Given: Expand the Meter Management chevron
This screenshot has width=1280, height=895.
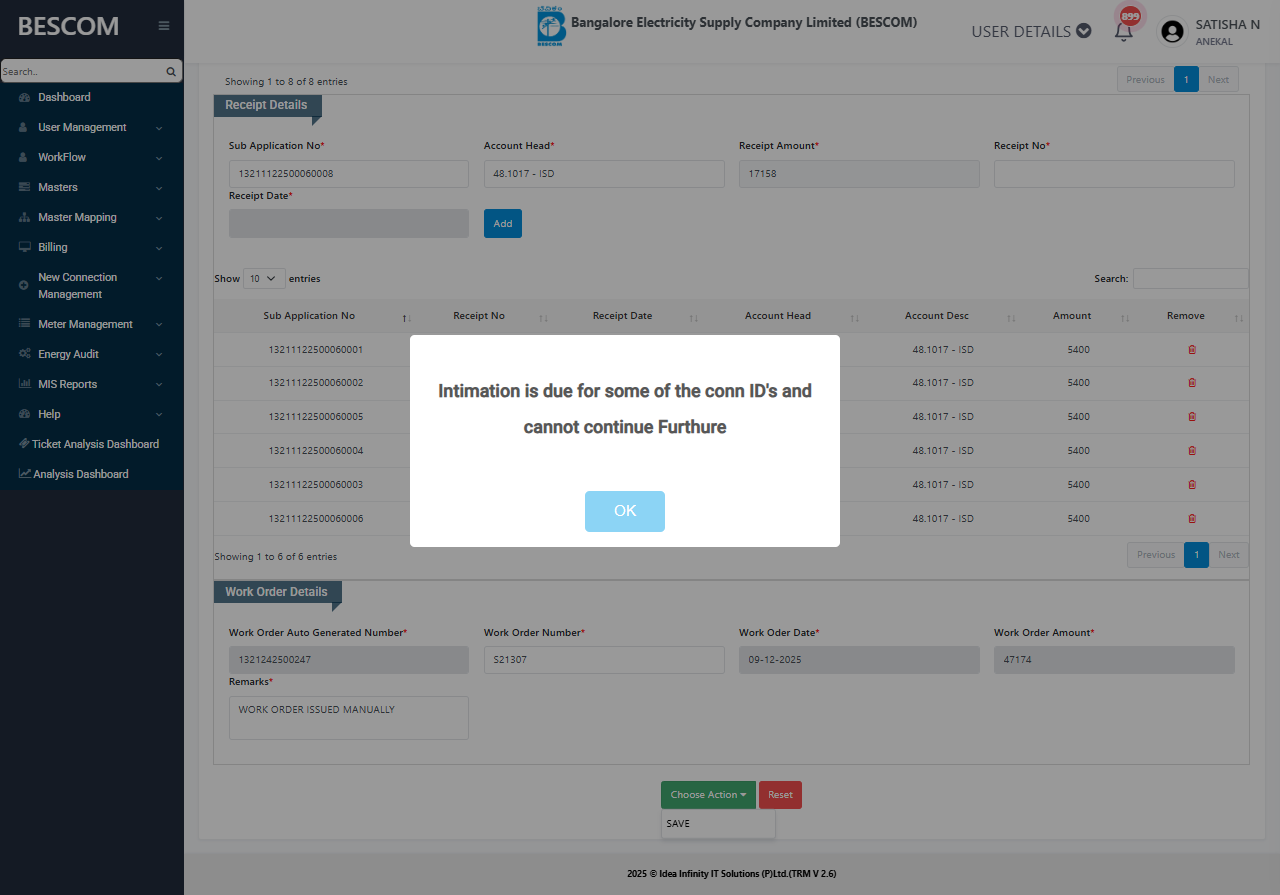Looking at the screenshot, I should pos(159,325).
